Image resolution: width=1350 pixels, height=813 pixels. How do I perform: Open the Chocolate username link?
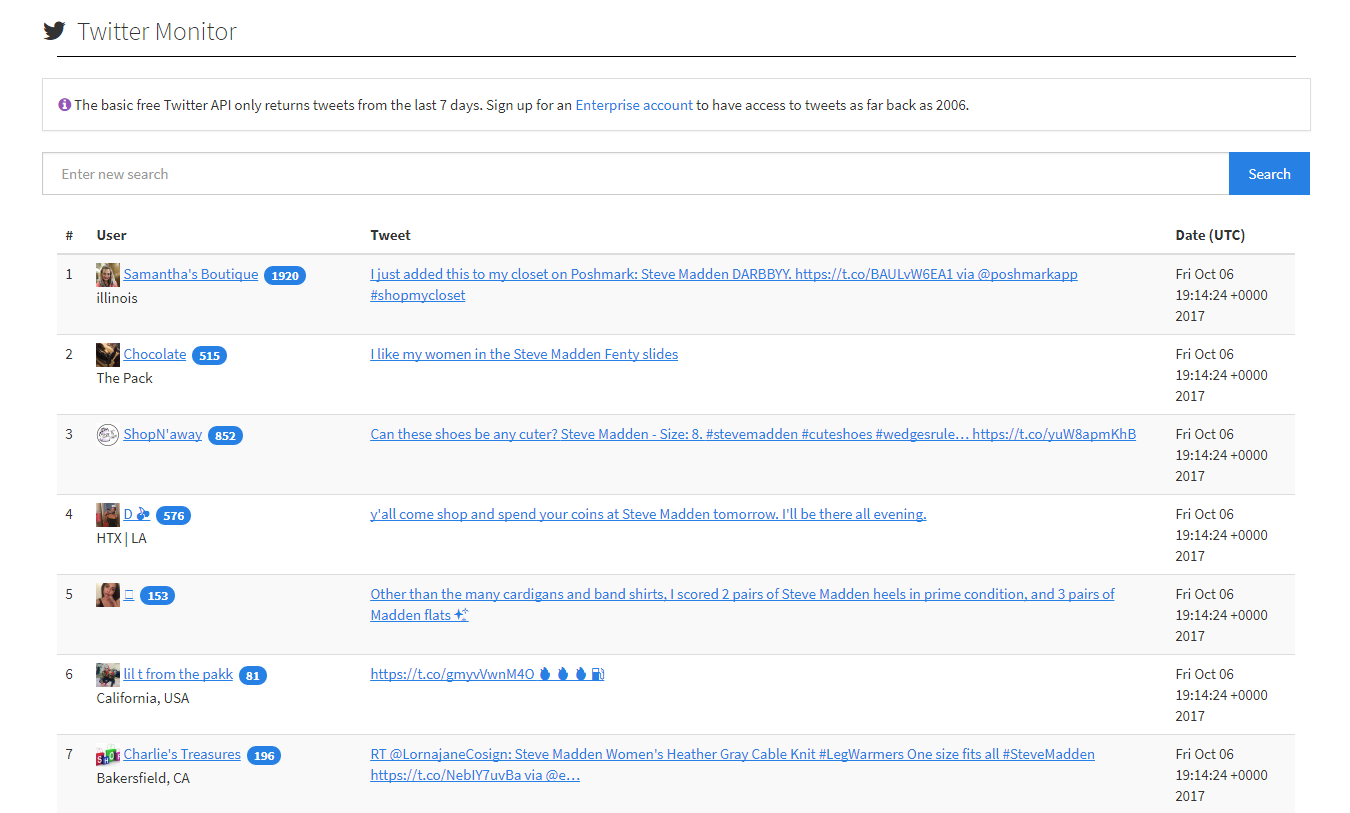155,354
